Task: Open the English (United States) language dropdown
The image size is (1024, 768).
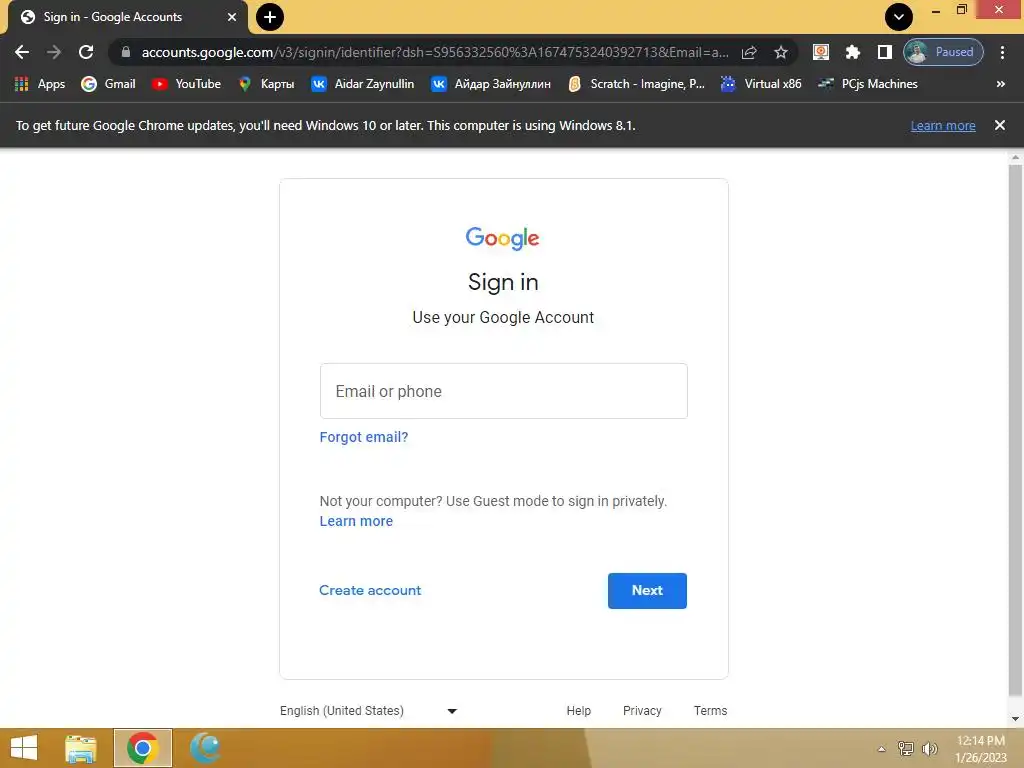Action: click(368, 711)
